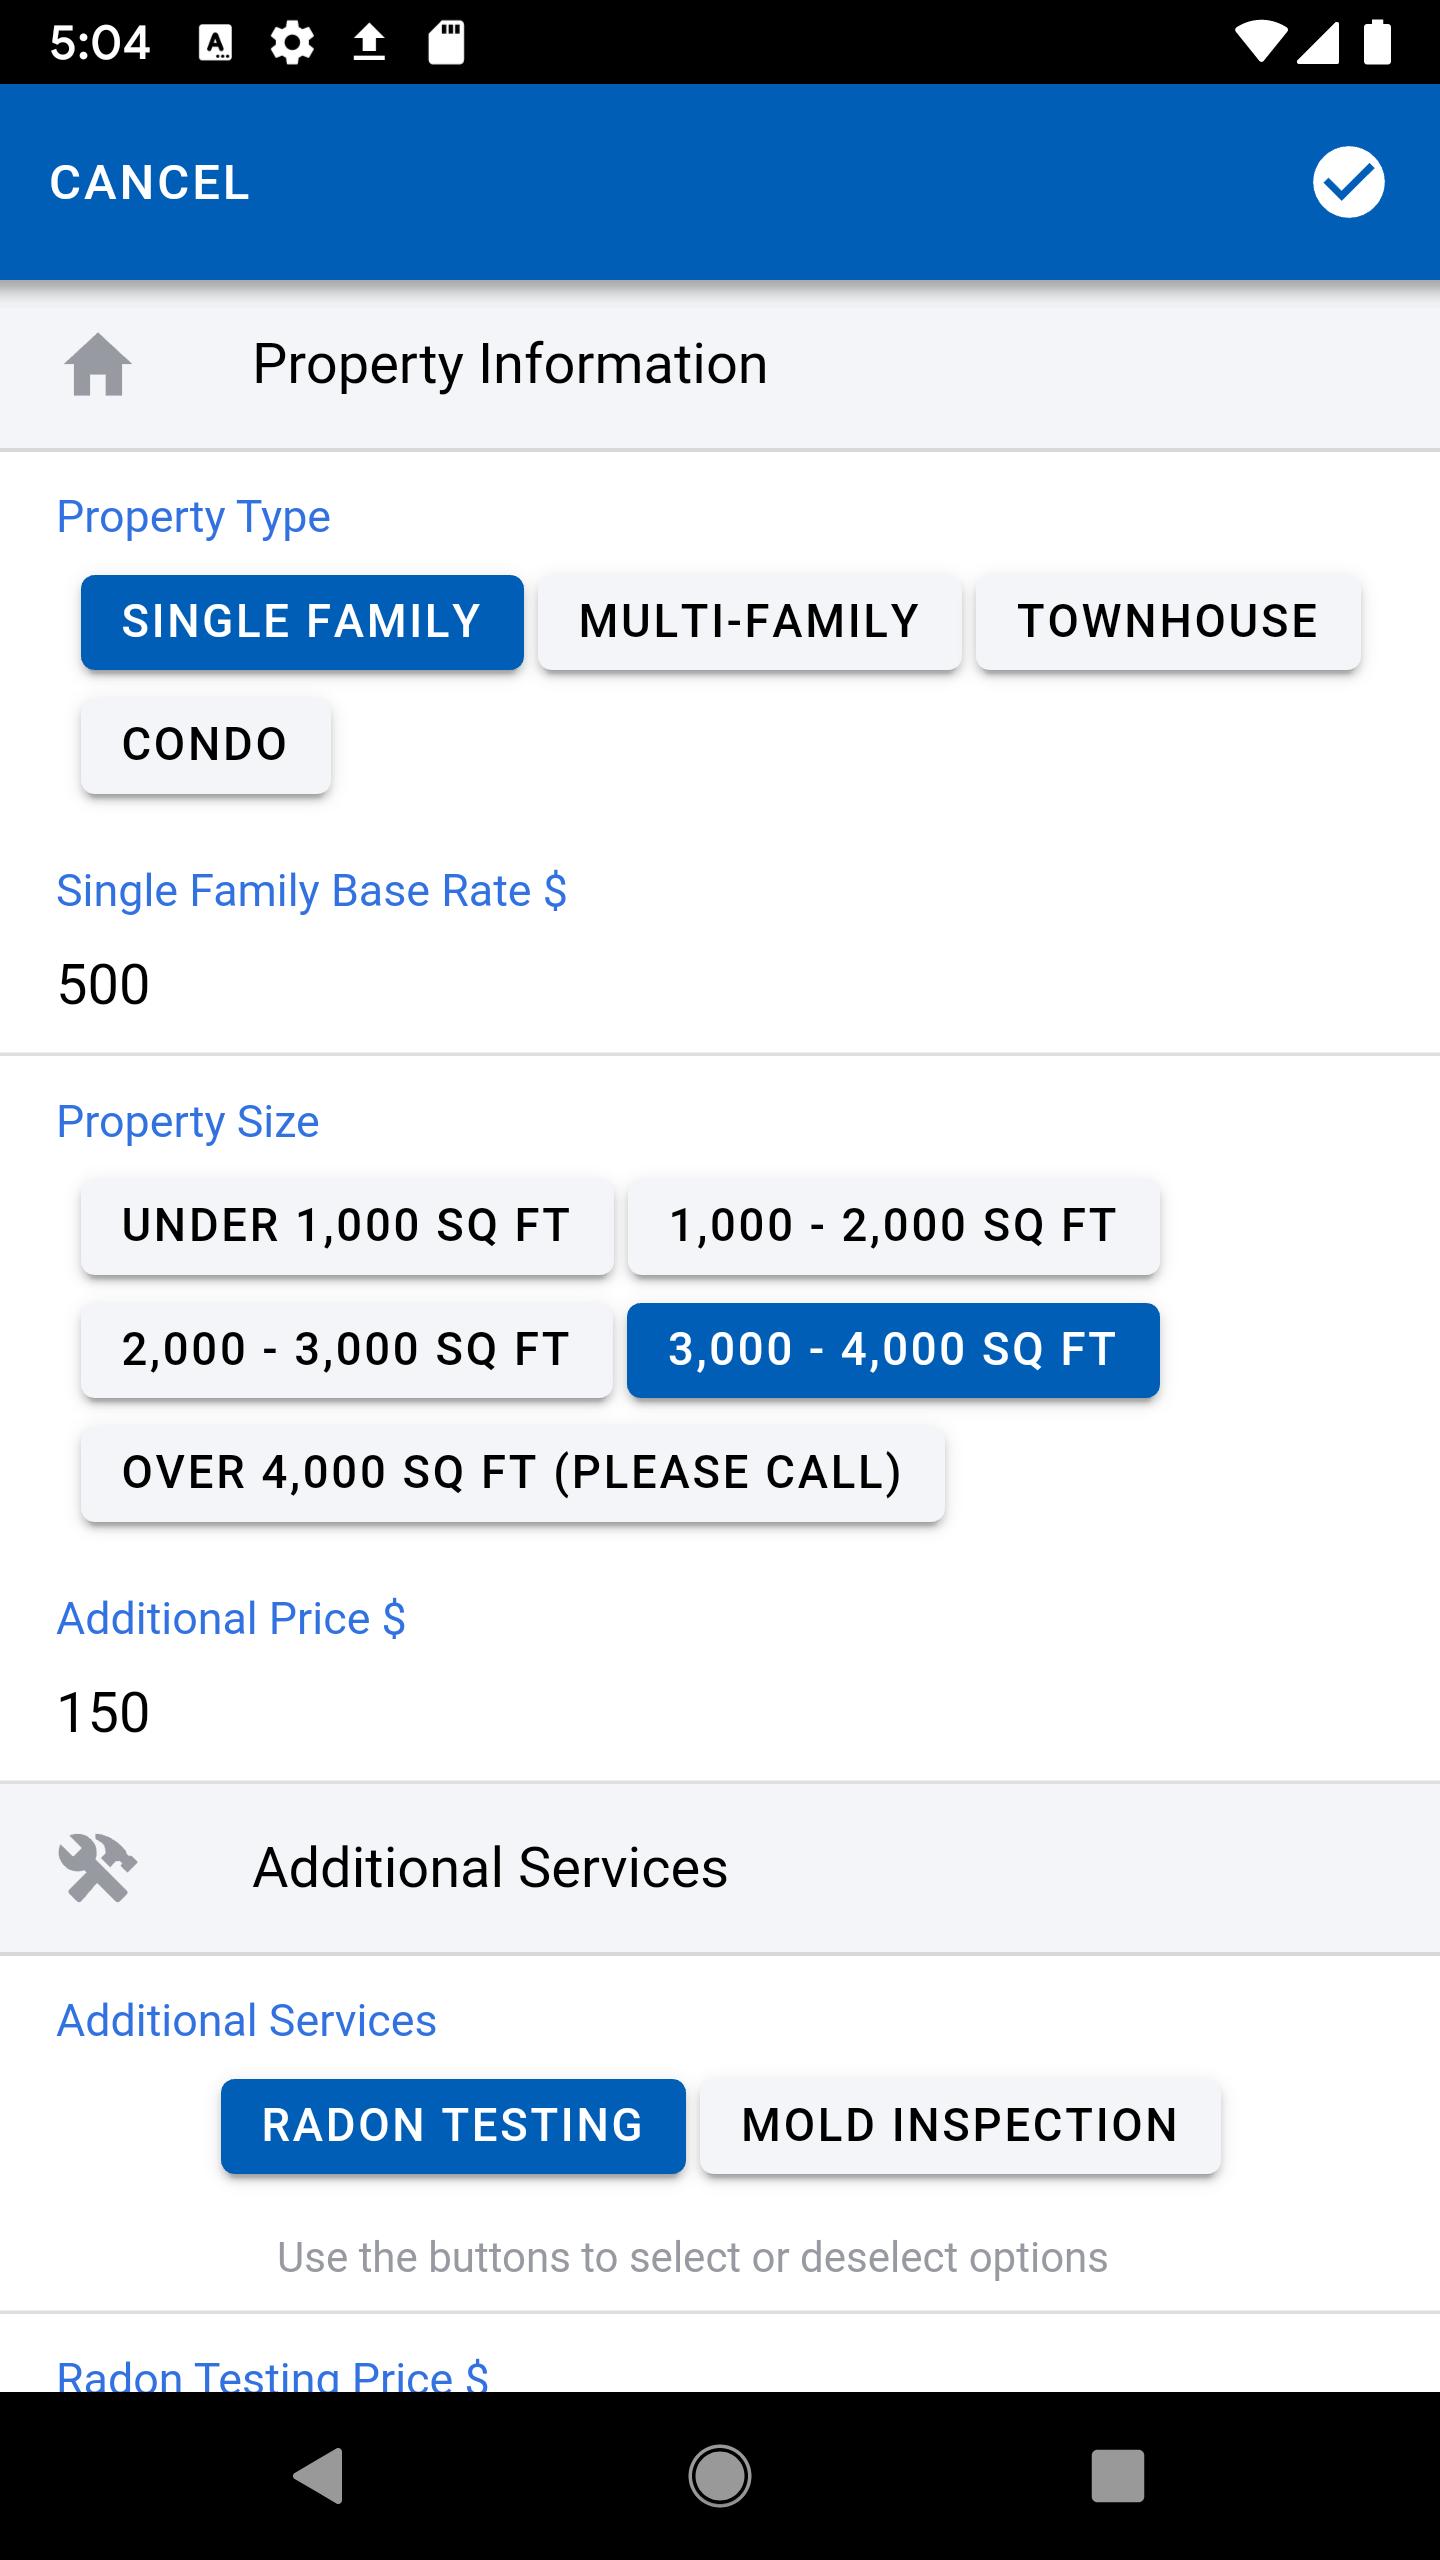
Task: Tap the checkmark confirm icon
Action: pos(1348,182)
